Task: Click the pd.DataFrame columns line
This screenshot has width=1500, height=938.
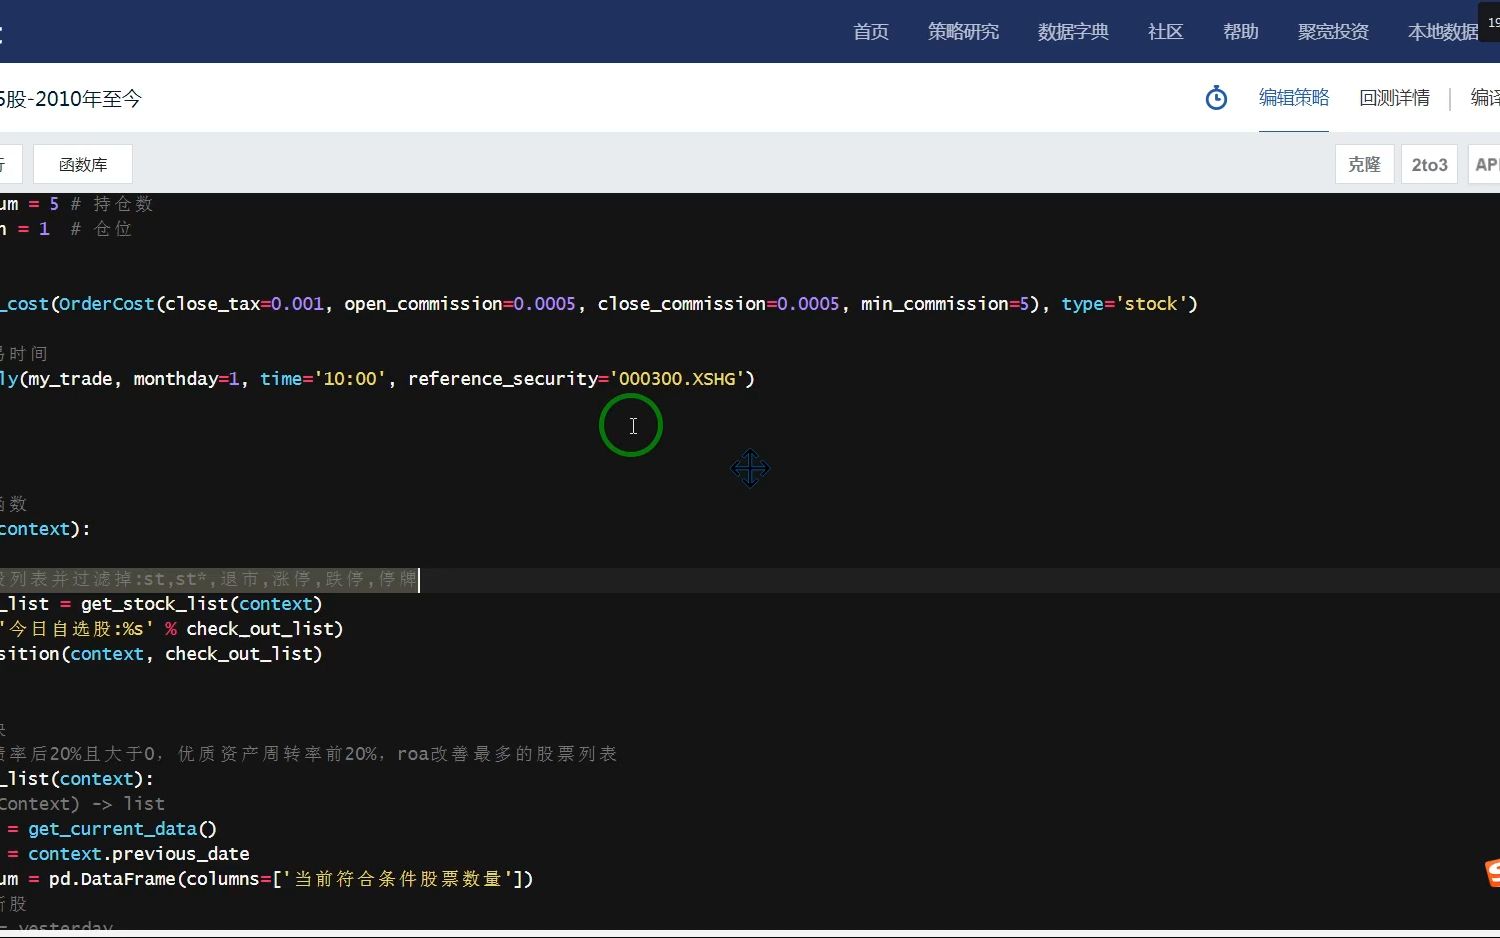Action: tap(266, 878)
